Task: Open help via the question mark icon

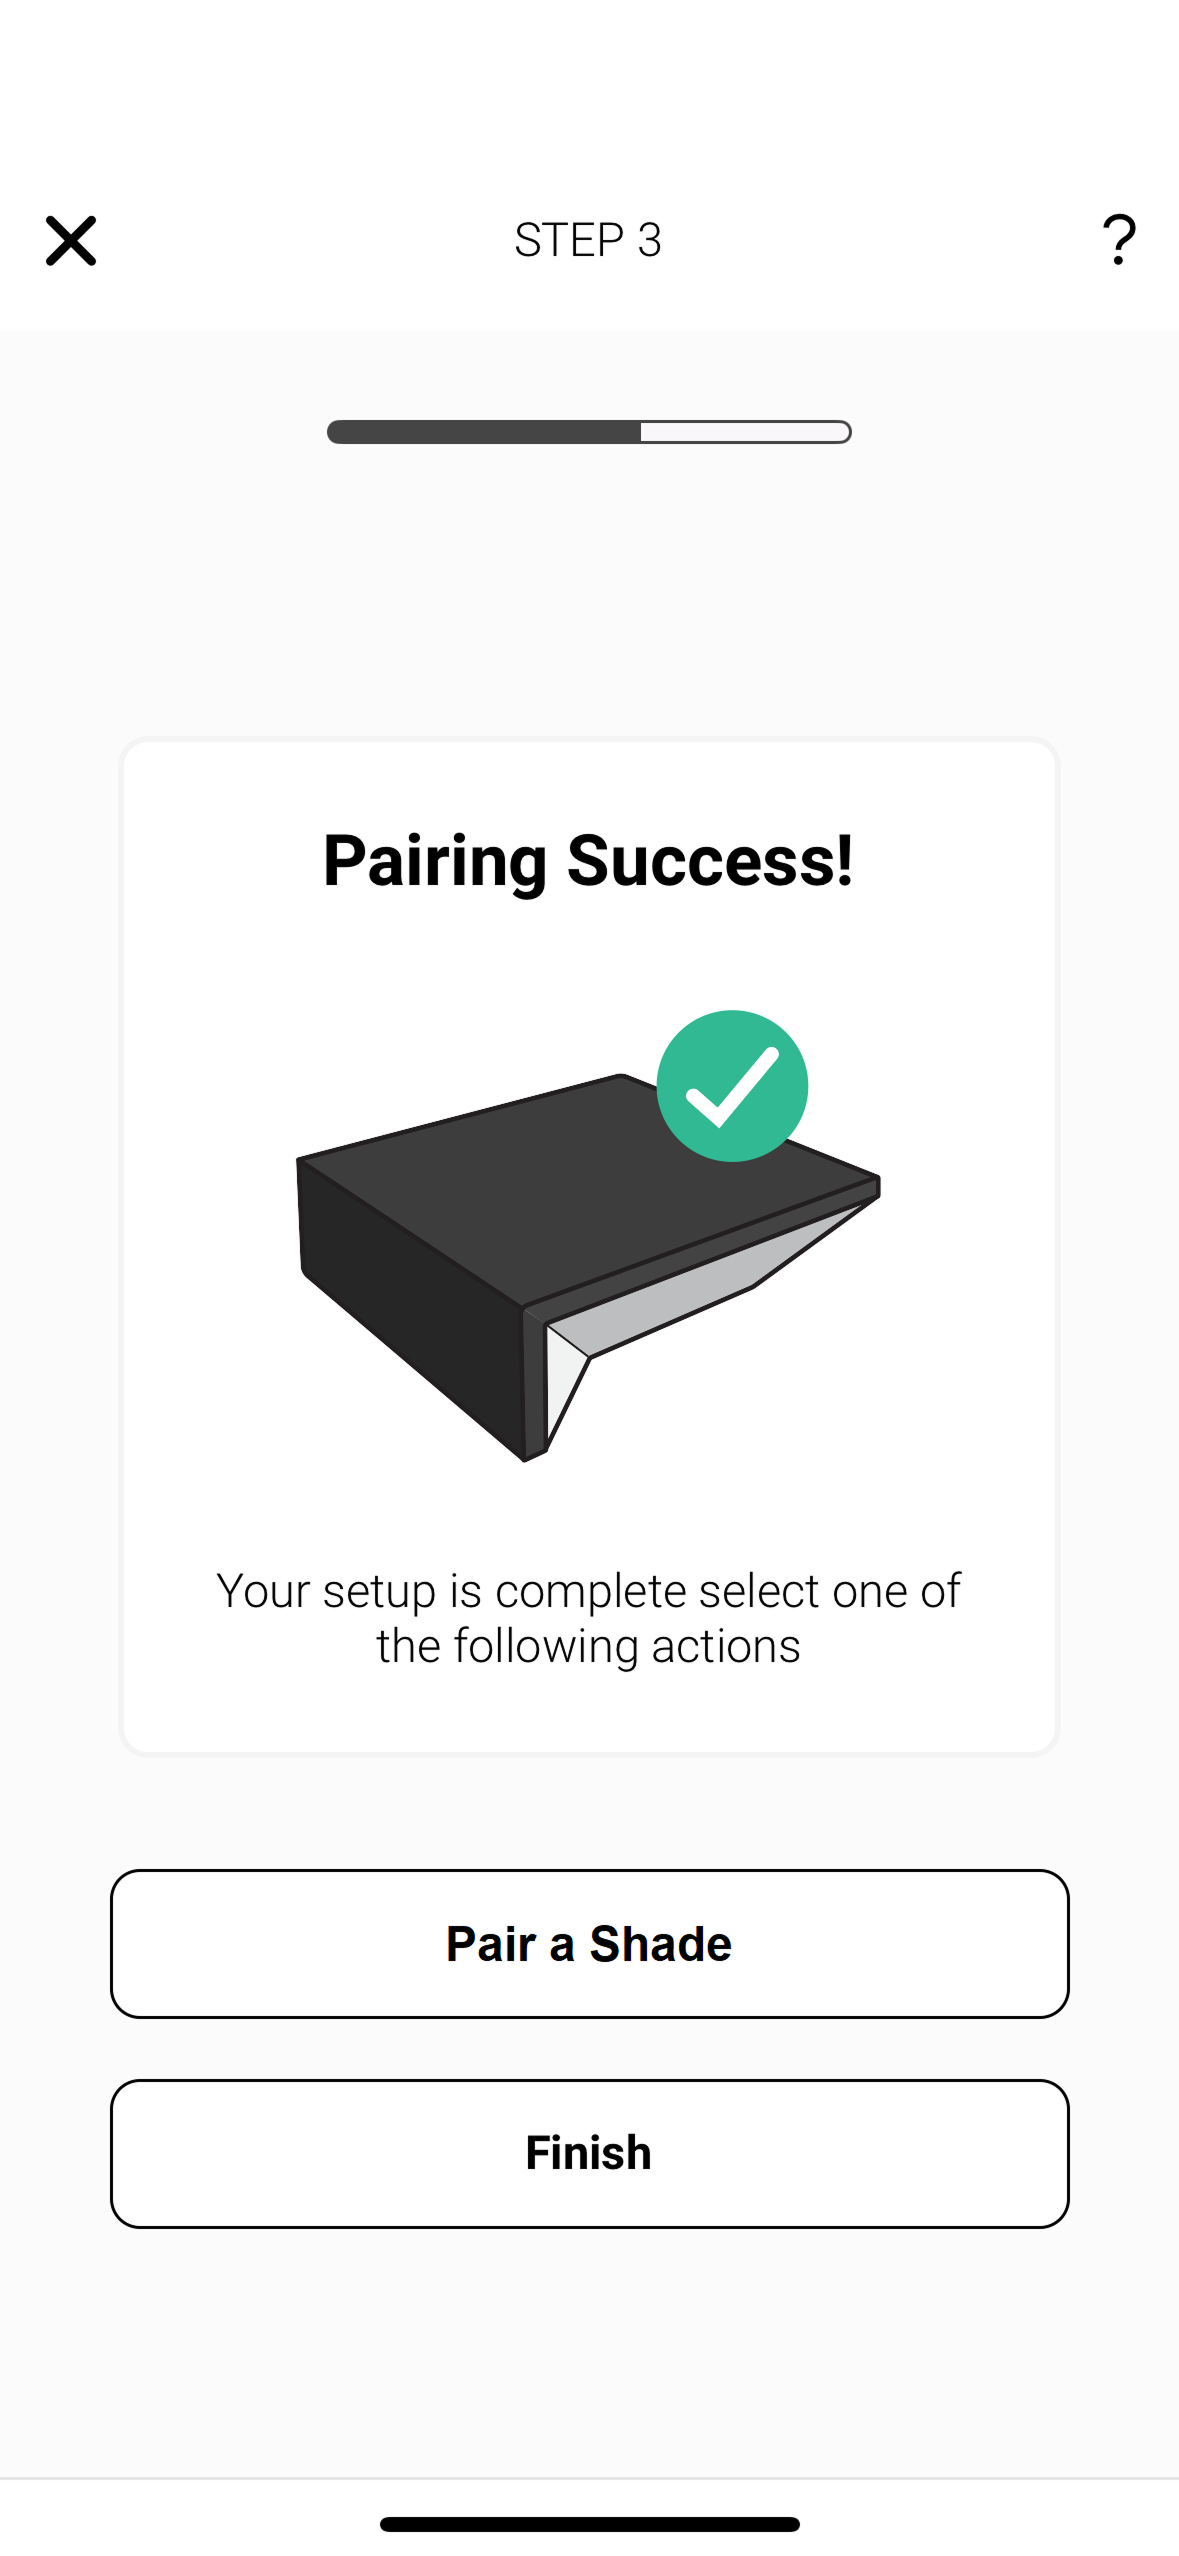Action: [1119, 240]
